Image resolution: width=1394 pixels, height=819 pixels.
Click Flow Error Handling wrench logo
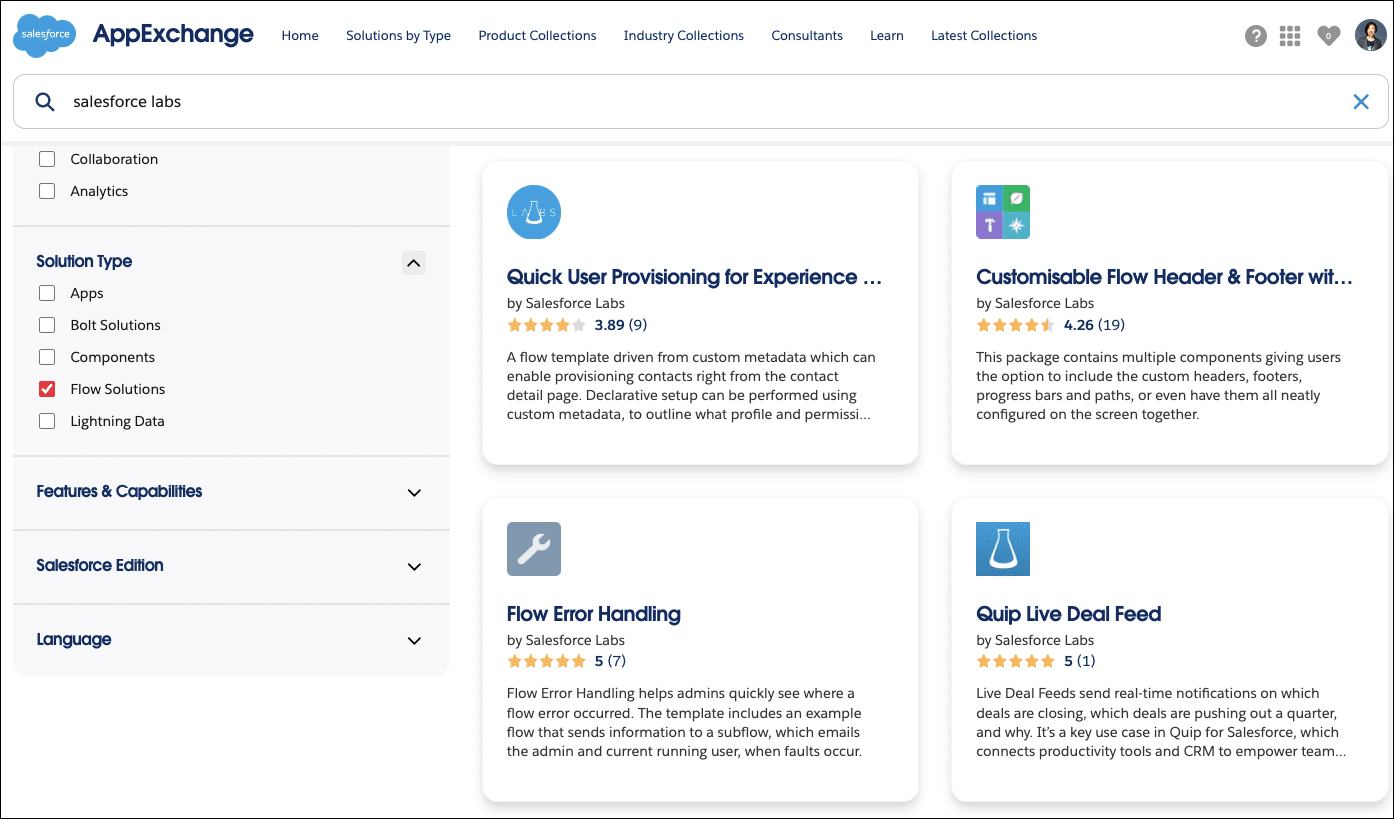coord(534,549)
